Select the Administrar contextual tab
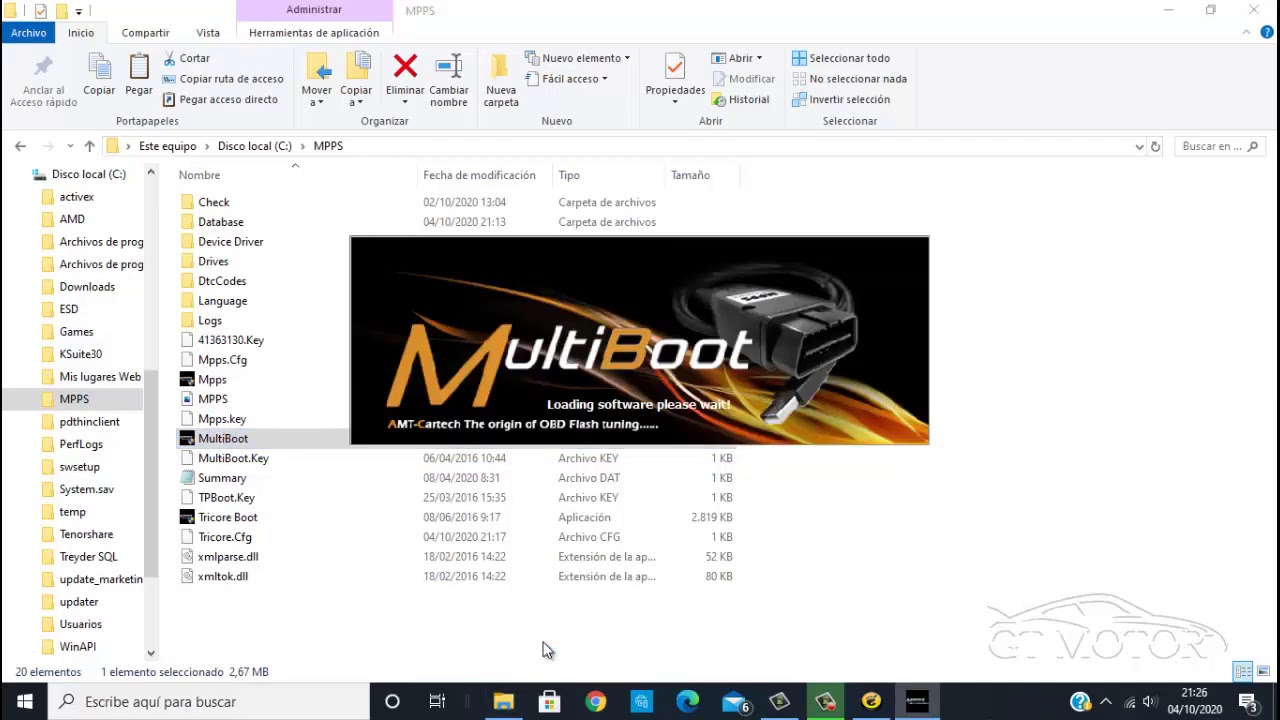Viewport: 1280px width, 720px height. [314, 10]
